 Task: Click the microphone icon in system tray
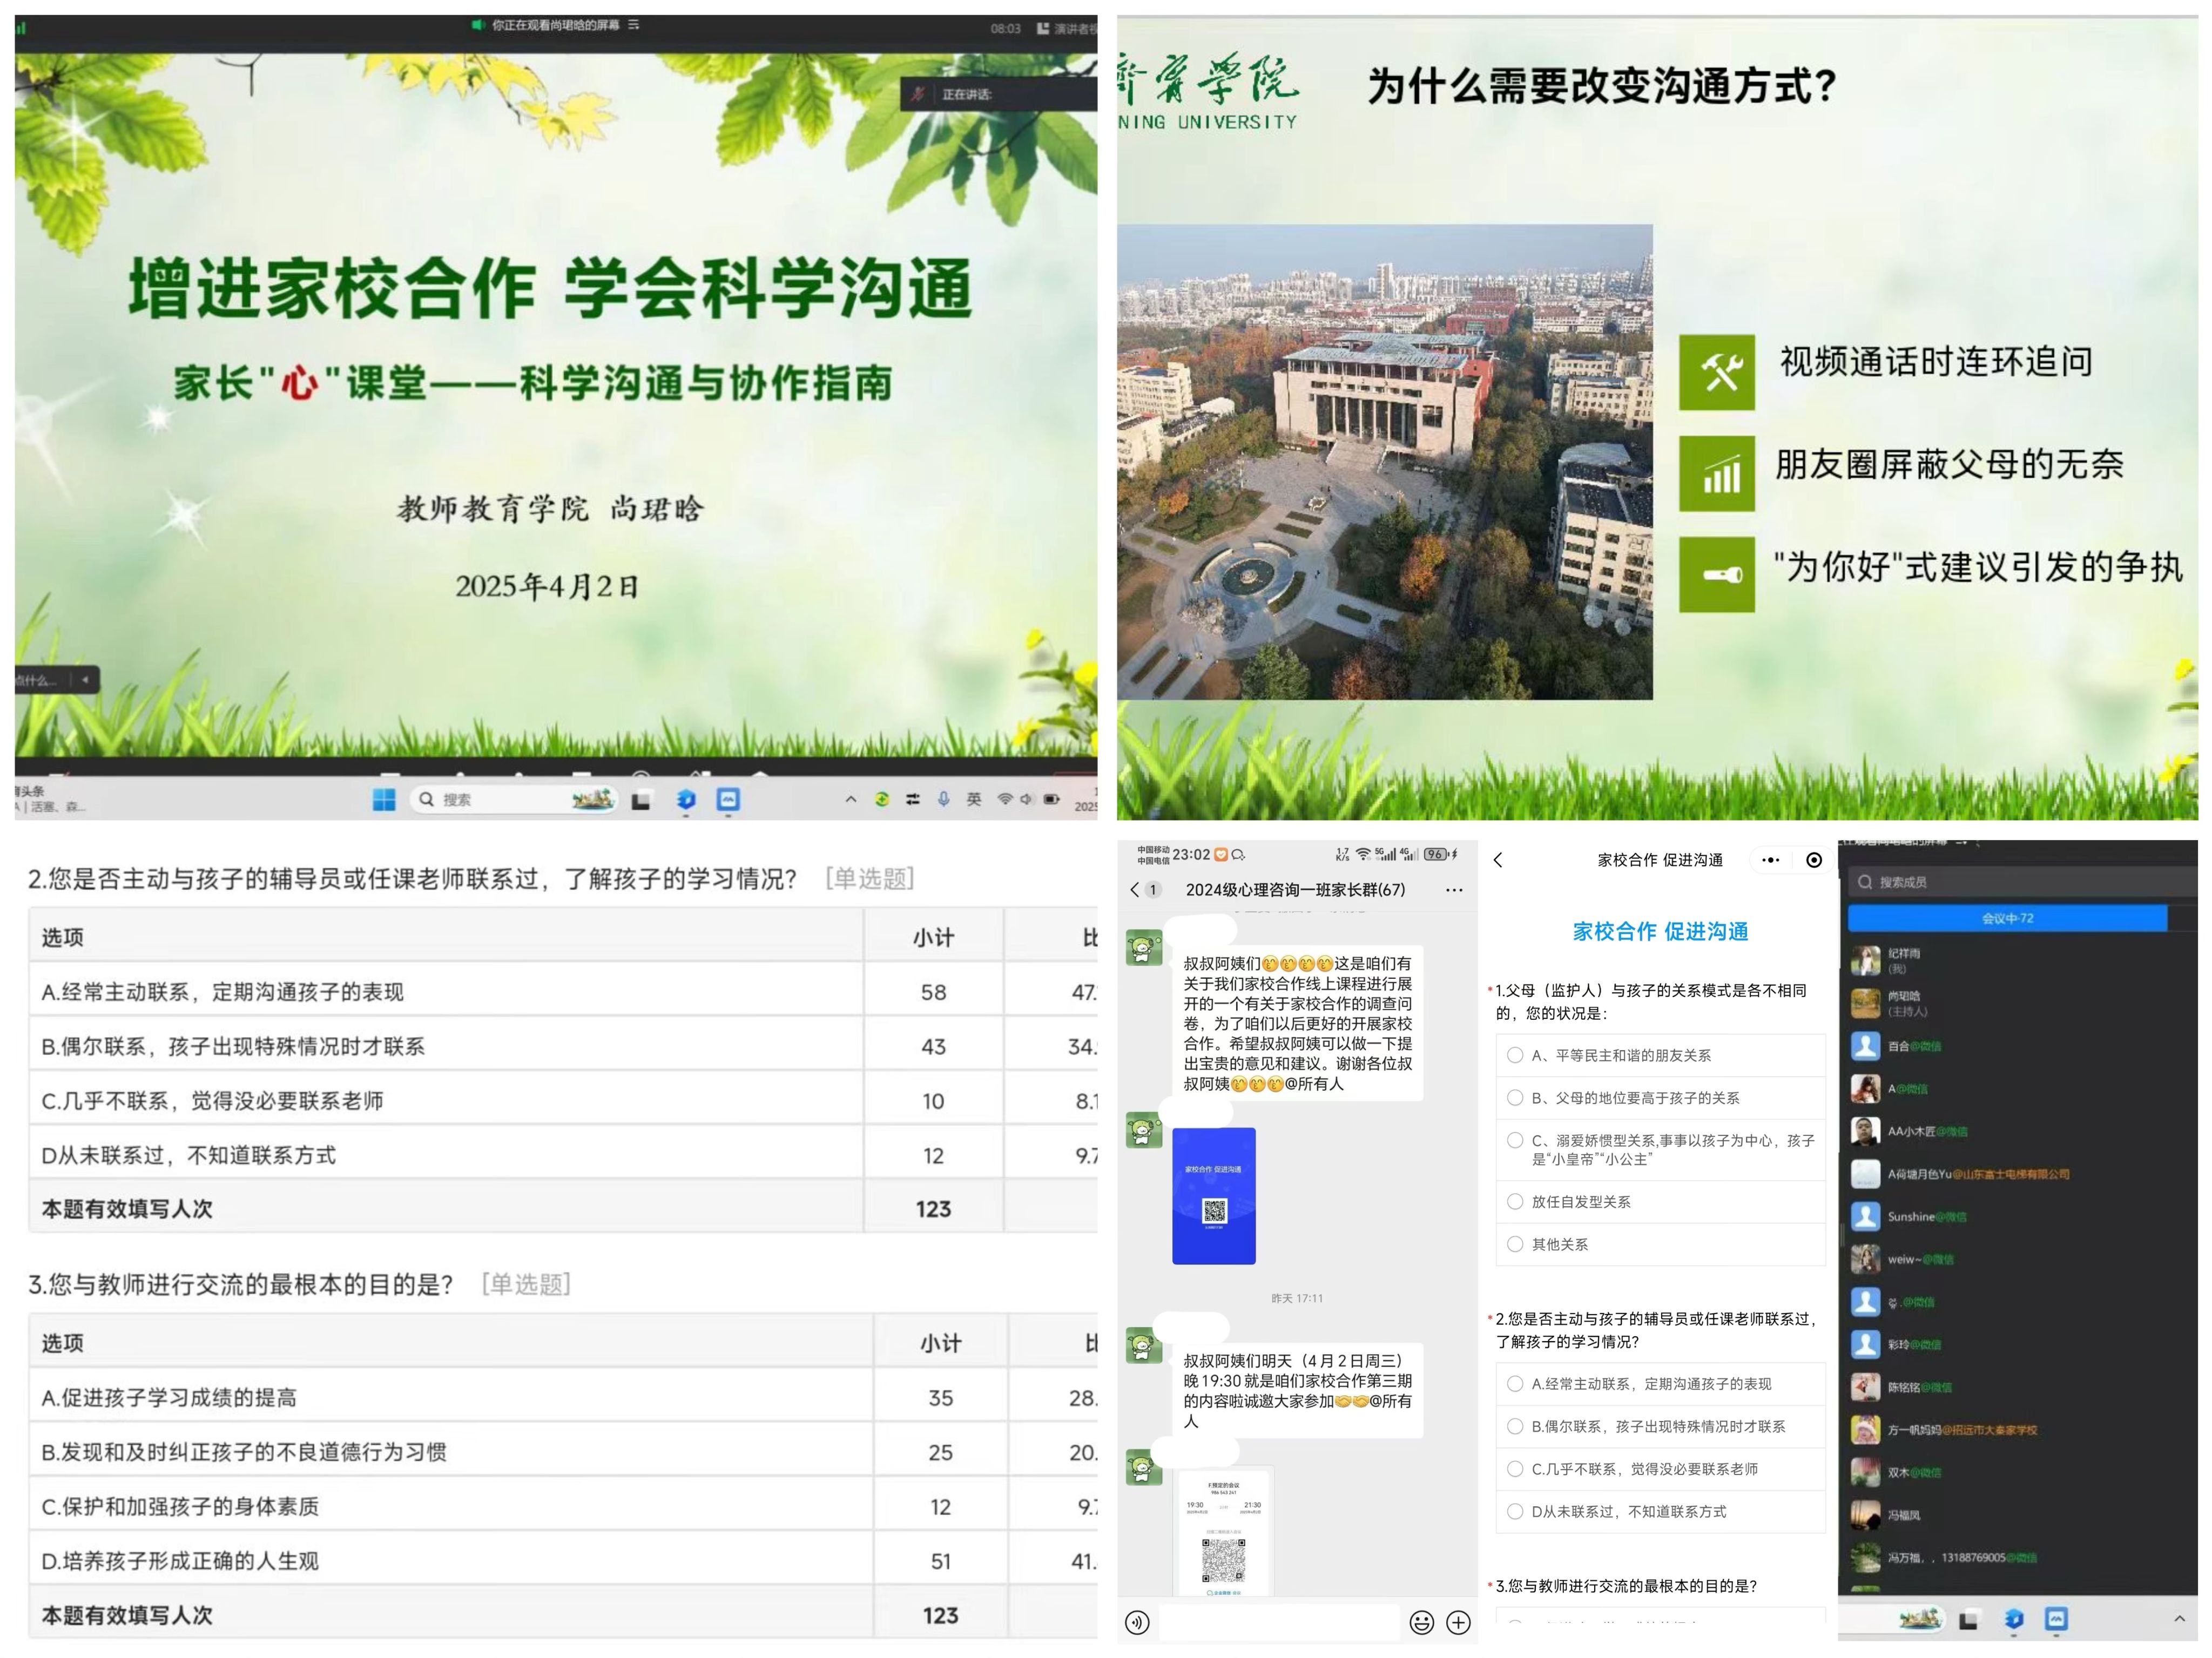(943, 799)
